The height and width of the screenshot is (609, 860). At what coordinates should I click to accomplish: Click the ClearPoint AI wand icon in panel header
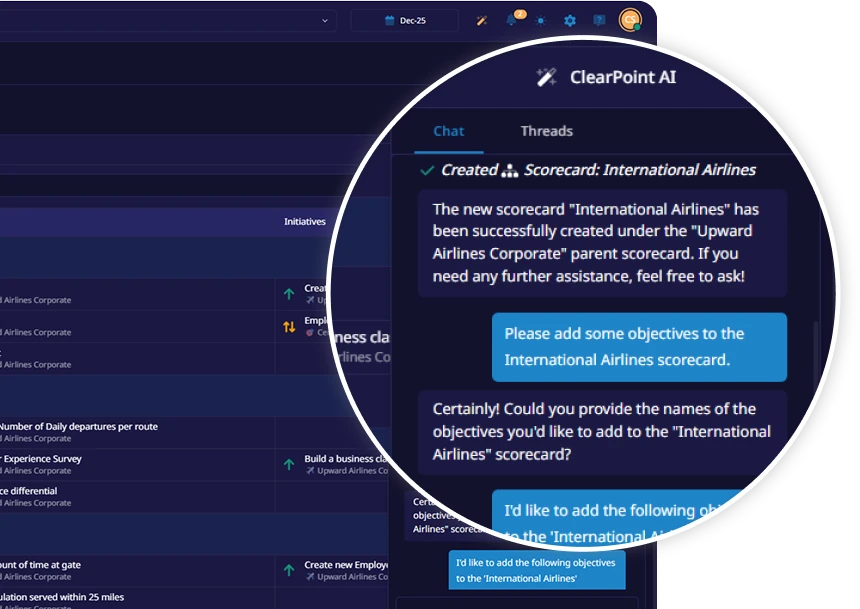tap(546, 77)
